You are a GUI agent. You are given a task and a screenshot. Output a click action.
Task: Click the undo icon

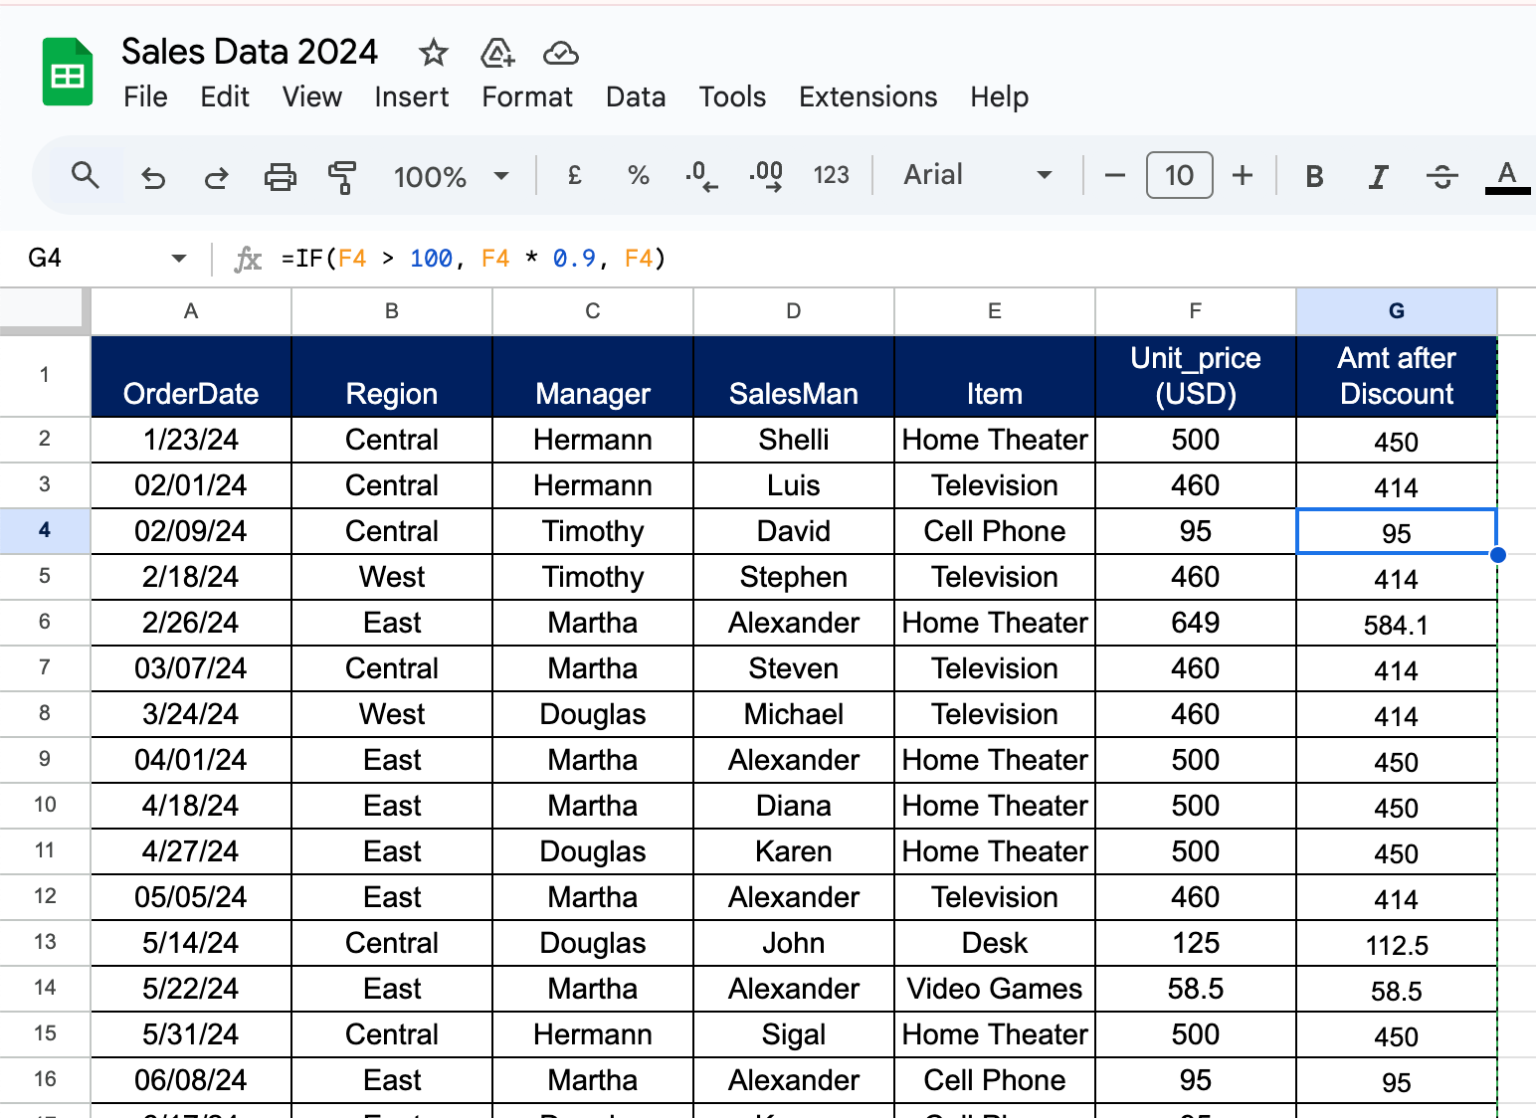pos(152,176)
